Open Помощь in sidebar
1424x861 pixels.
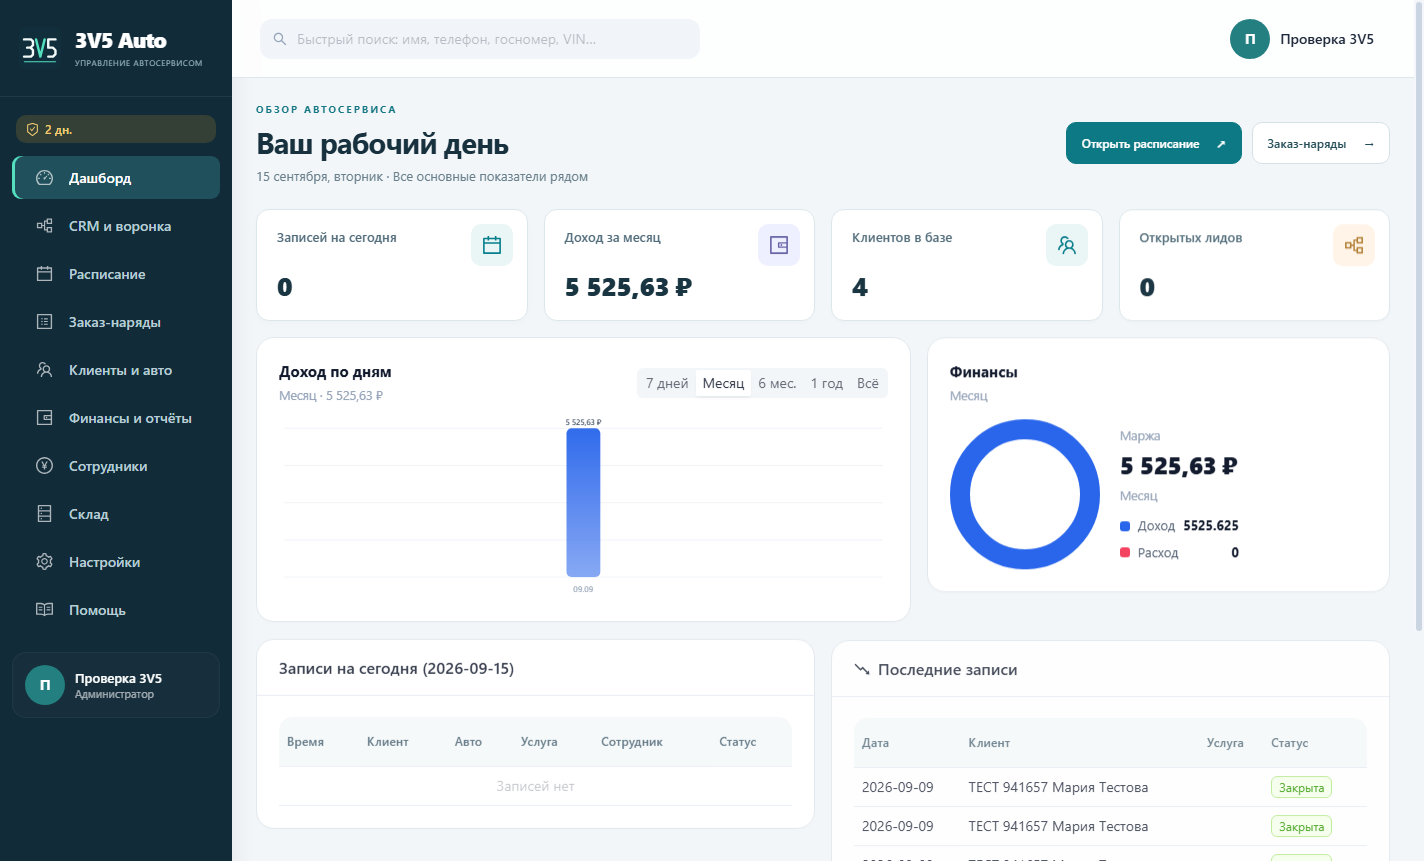[x=116, y=610]
